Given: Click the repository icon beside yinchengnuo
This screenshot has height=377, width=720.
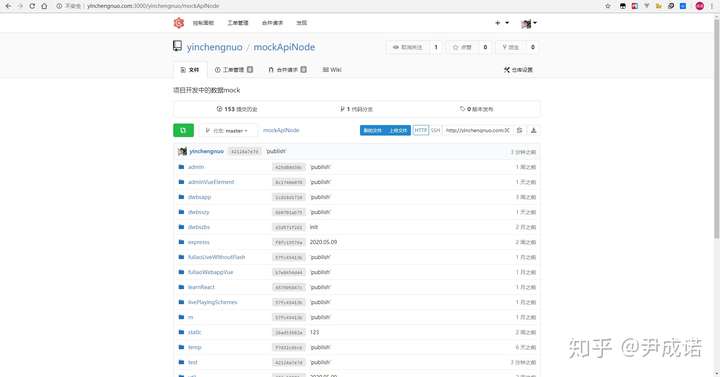Looking at the screenshot, I should coord(177,46).
